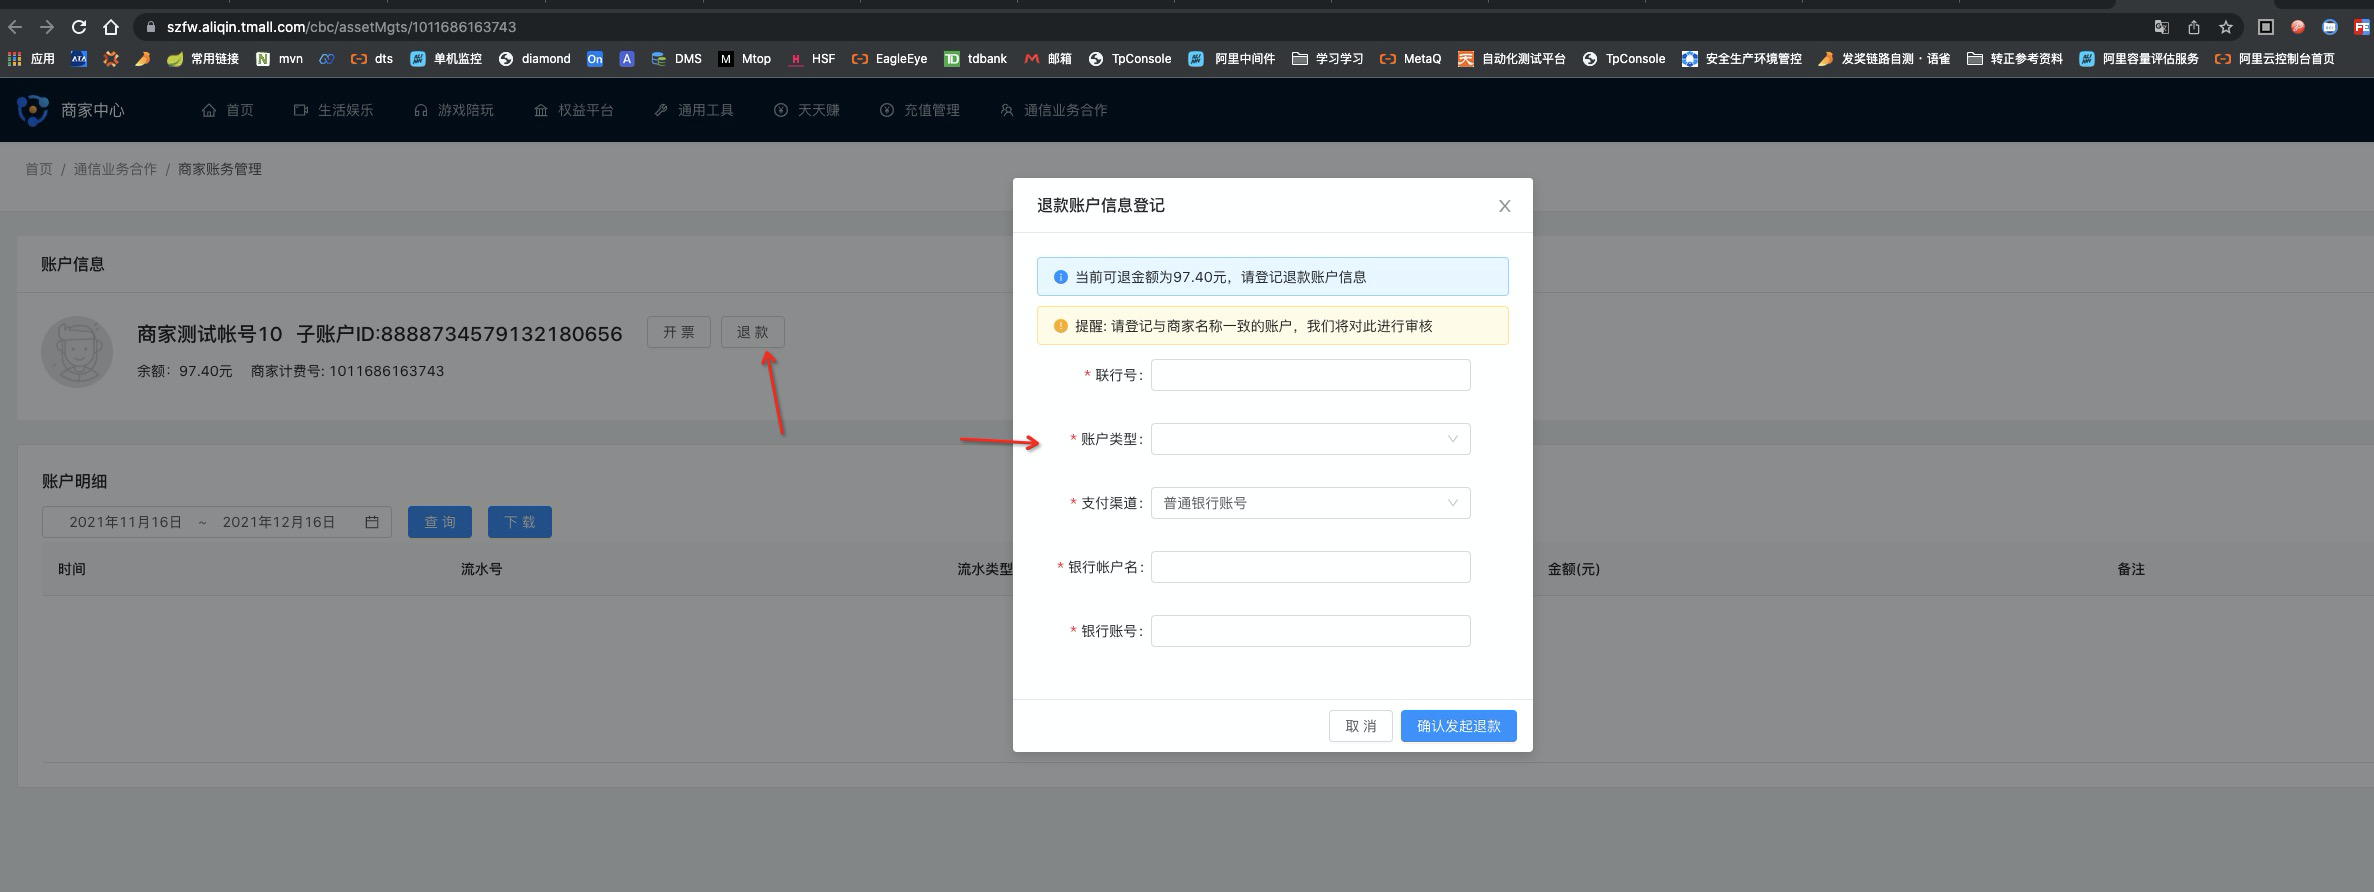Open the 自动化测试平台 bookmark
This screenshot has width=2374, height=892.
pyautogui.click(x=1512, y=59)
